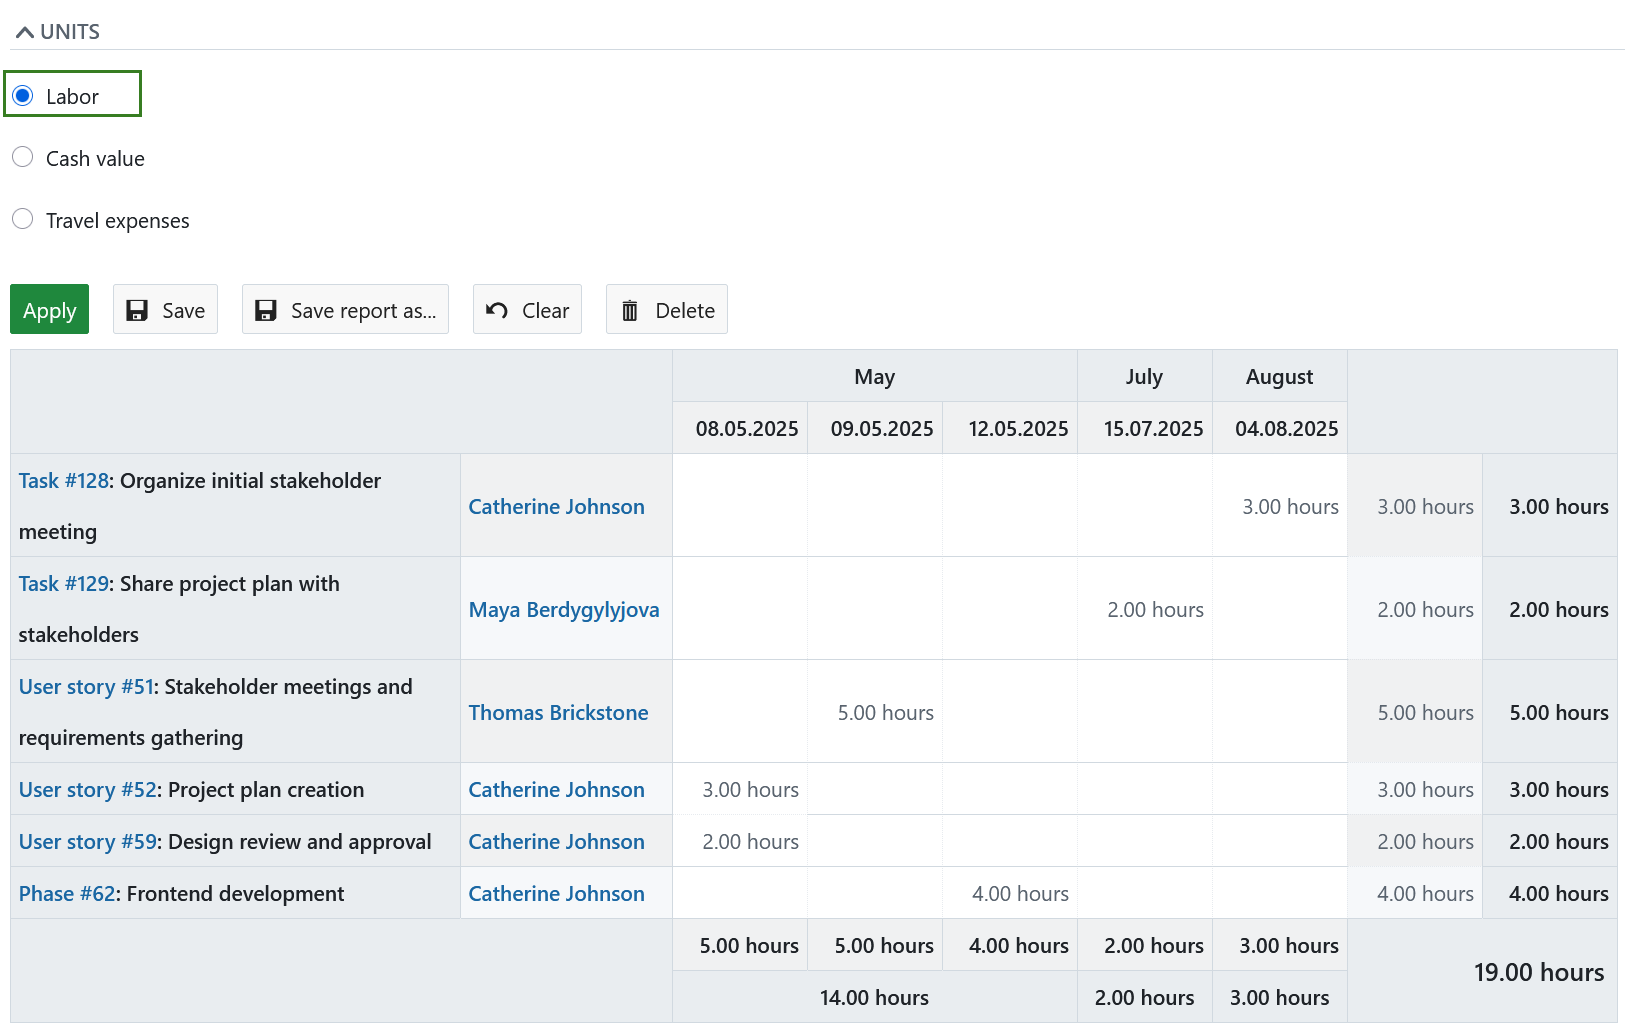1644x1032 pixels.
Task: Open Phase #62 Frontend development
Action: pyautogui.click(x=65, y=893)
